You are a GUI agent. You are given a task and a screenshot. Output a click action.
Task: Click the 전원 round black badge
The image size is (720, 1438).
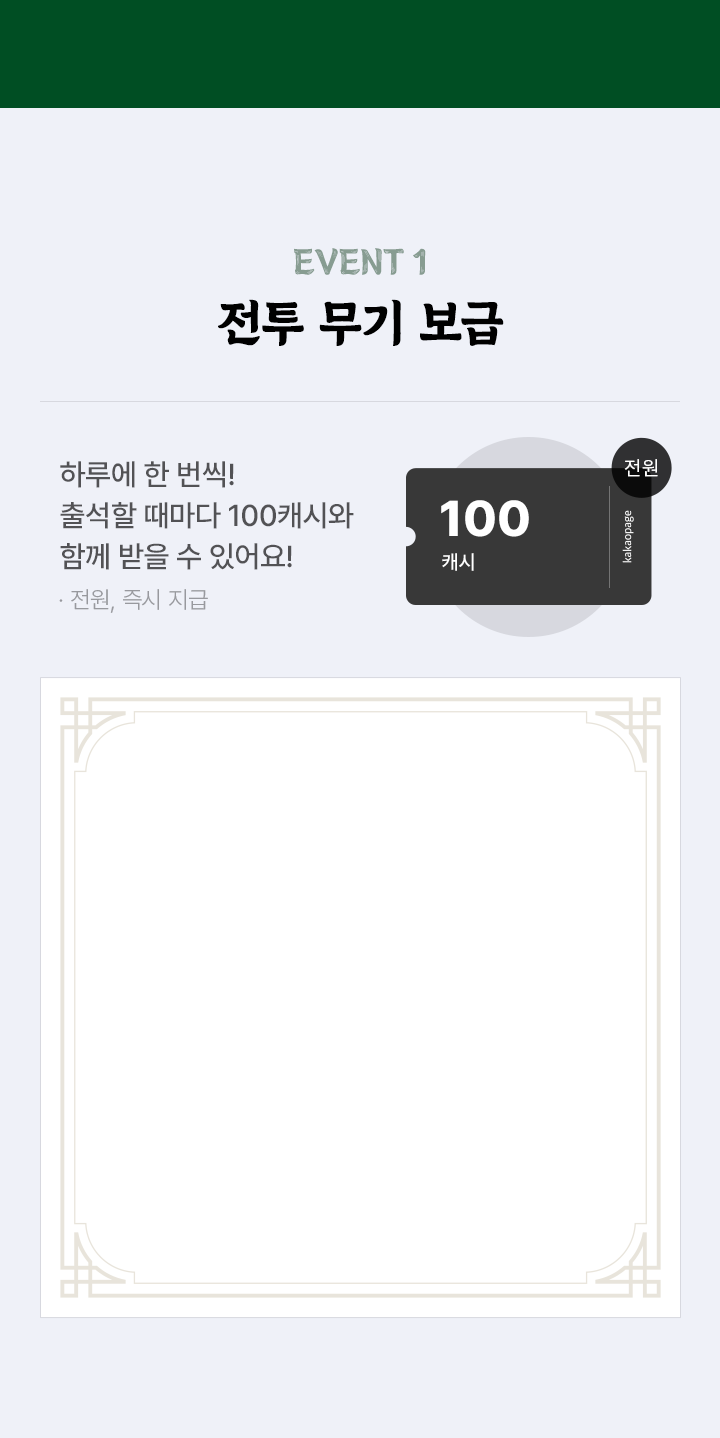pyautogui.click(x=641, y=467)
